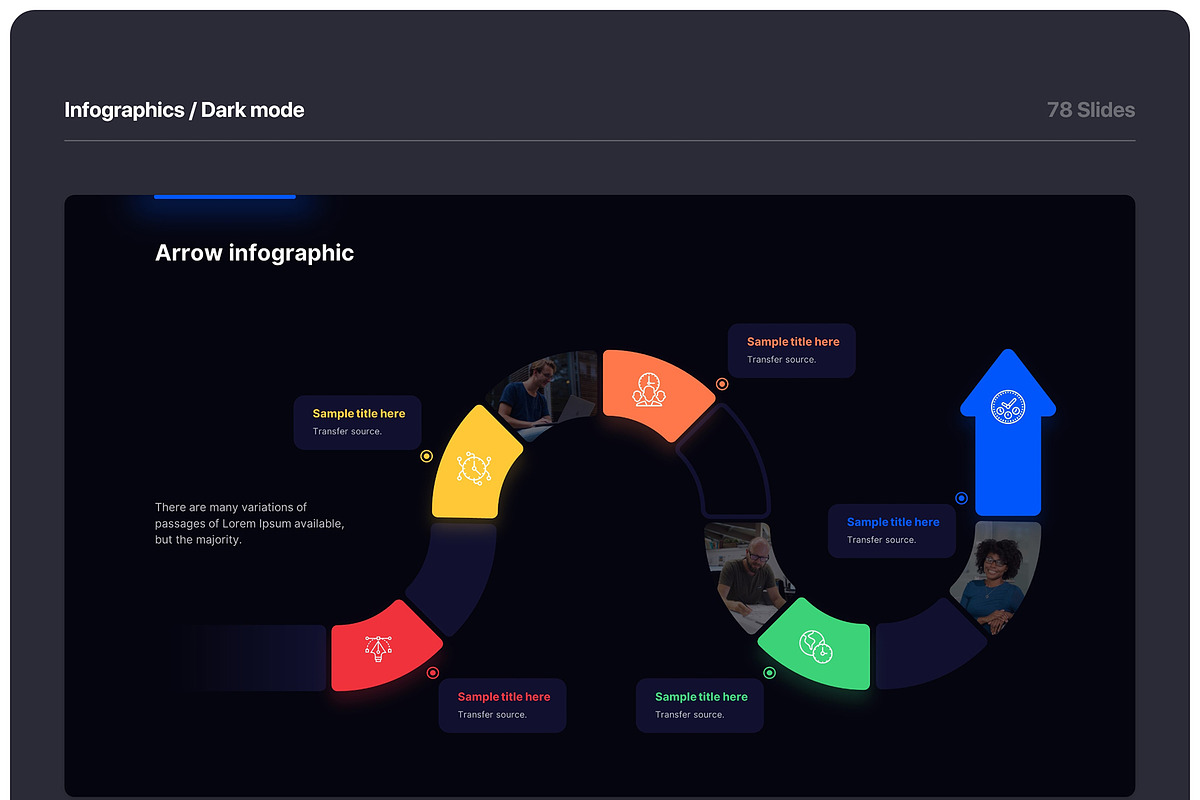Screen dimensions: 1200x800
Task: Select the green 'Sample title here' text
Action: tap(701, 697)
